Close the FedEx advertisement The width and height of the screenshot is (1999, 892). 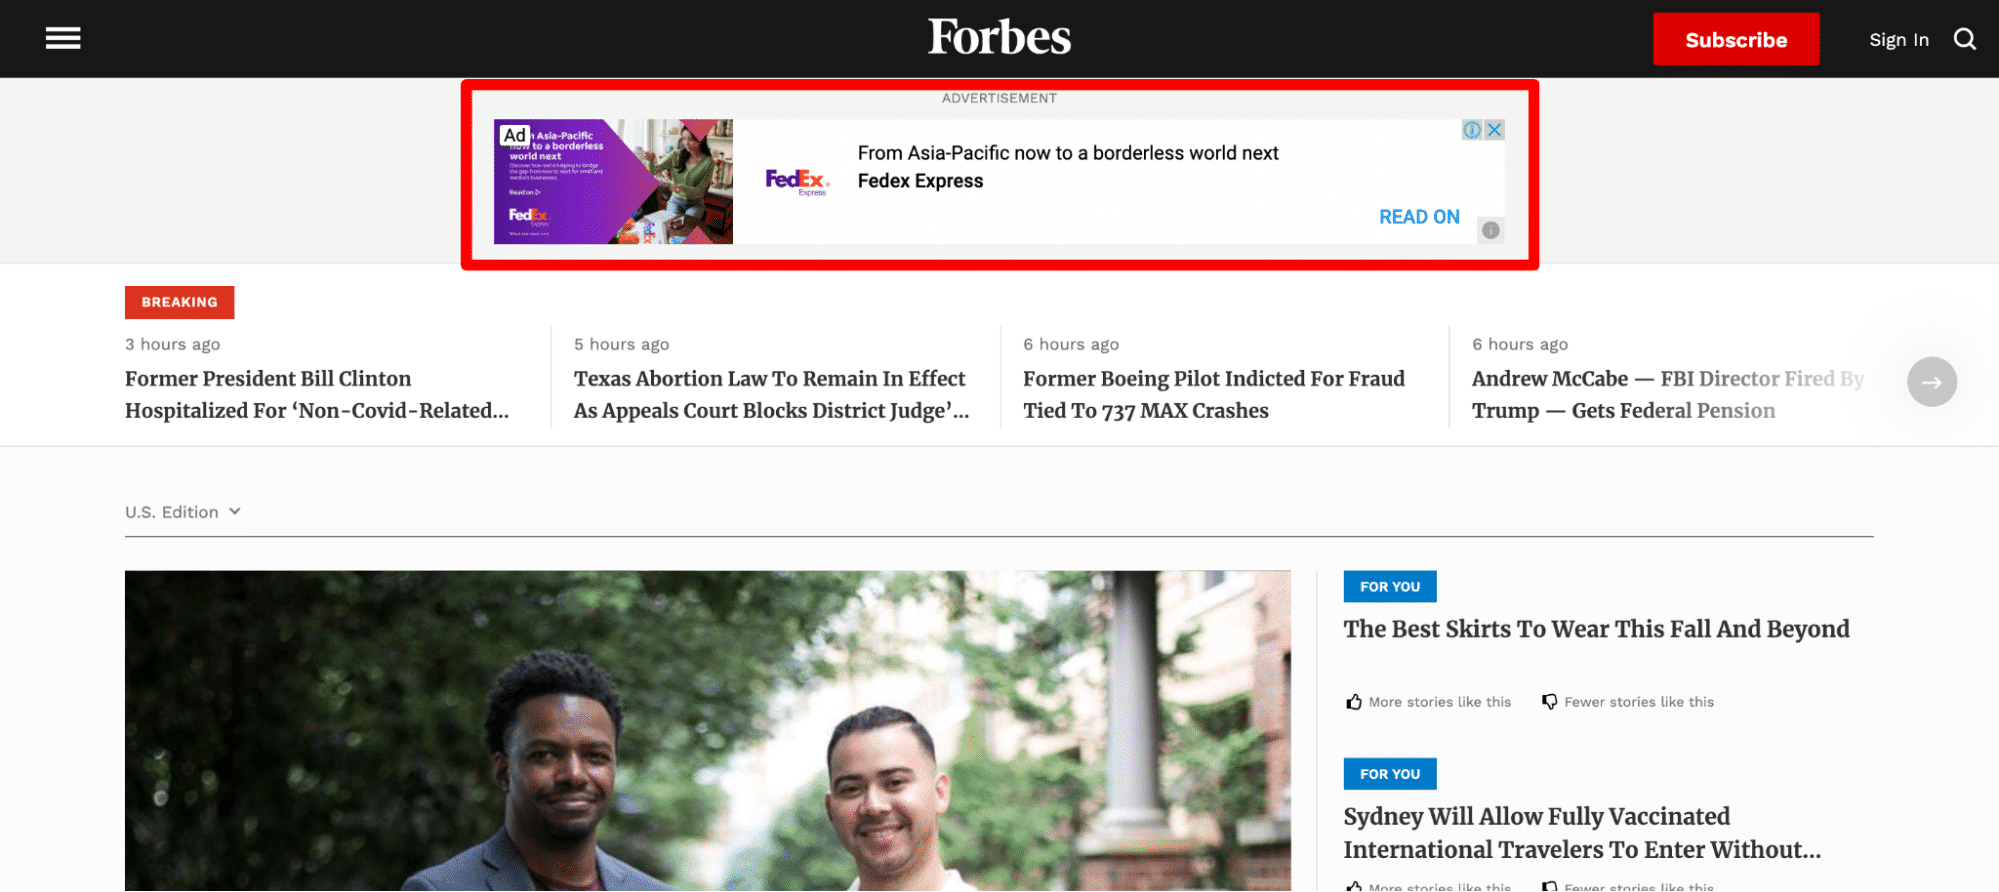(x=1494, y=130)
